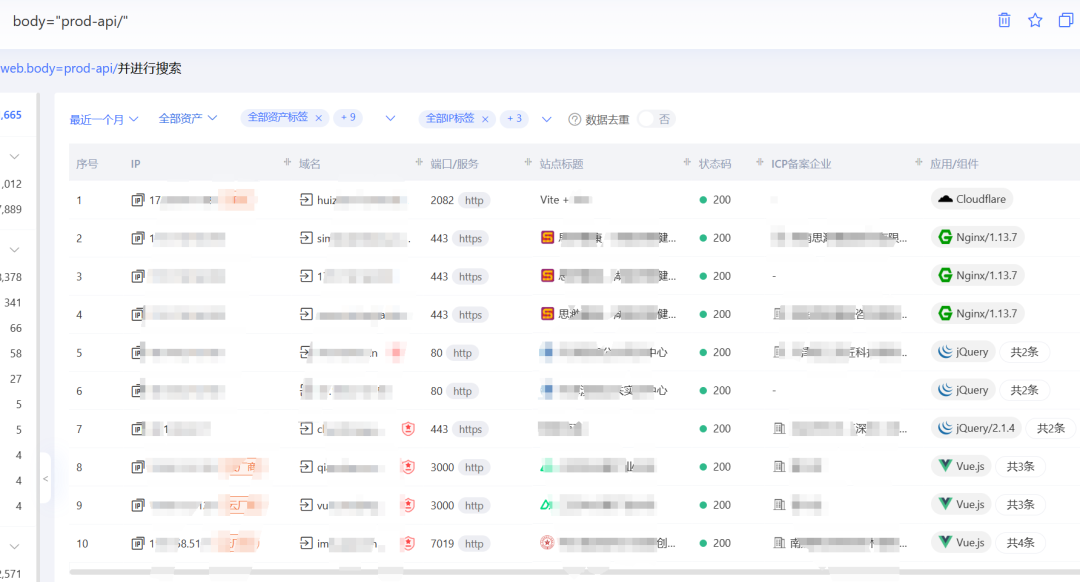Image resolution: width=1080 pixels, height=582 pixels.
Task: Click the Vite + site title in row 1
Action: 565,200
